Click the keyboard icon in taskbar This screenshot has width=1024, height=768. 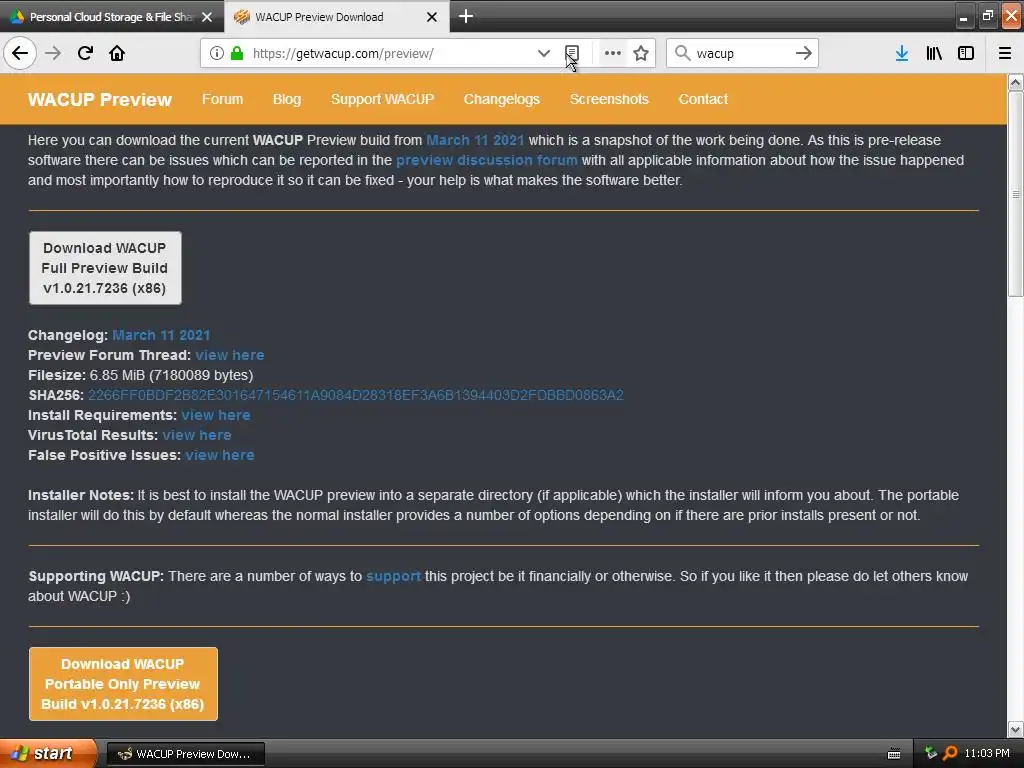tap(894, 754)
